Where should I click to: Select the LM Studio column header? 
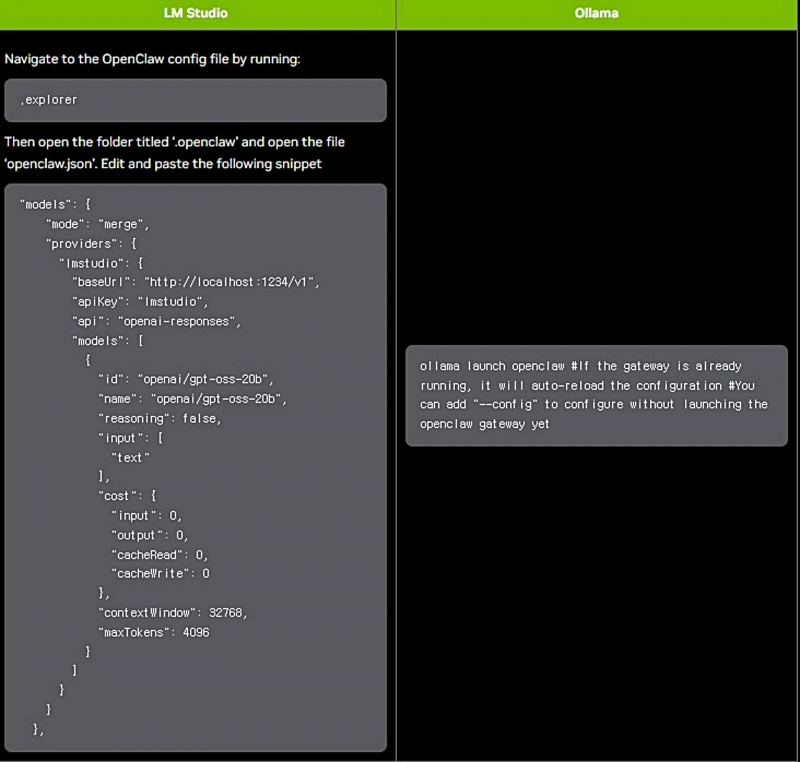pyautogui.click(x=195, y=13)
